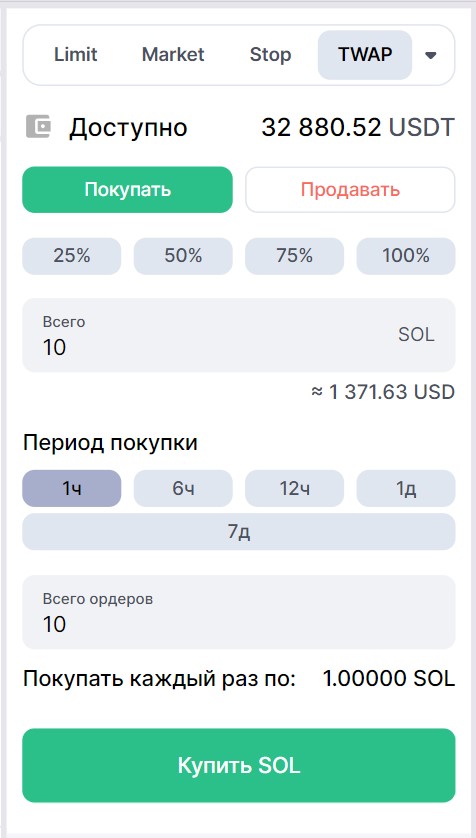Click the wallet icon next to Доступно
This screenshot has height=838, width=476.
click(38, 127)
